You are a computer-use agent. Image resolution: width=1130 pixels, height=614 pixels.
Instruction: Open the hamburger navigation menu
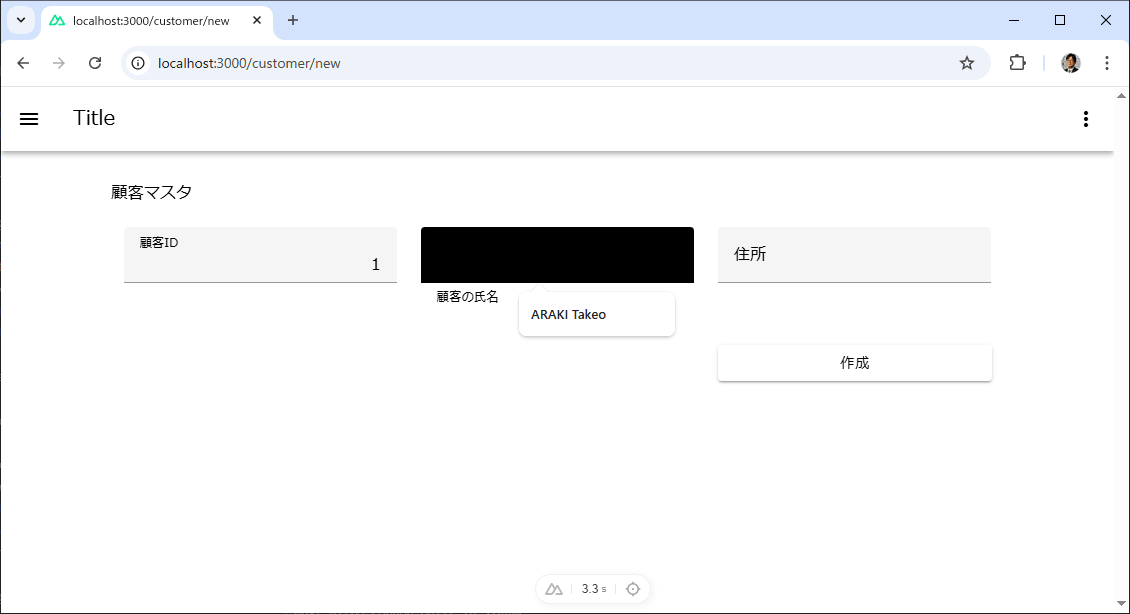point(29,119)
